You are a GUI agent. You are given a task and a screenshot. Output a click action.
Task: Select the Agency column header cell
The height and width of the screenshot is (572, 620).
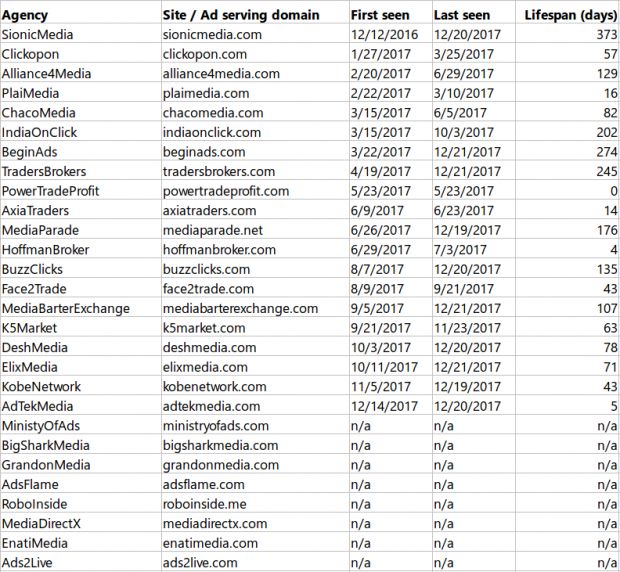click(81, 15)
